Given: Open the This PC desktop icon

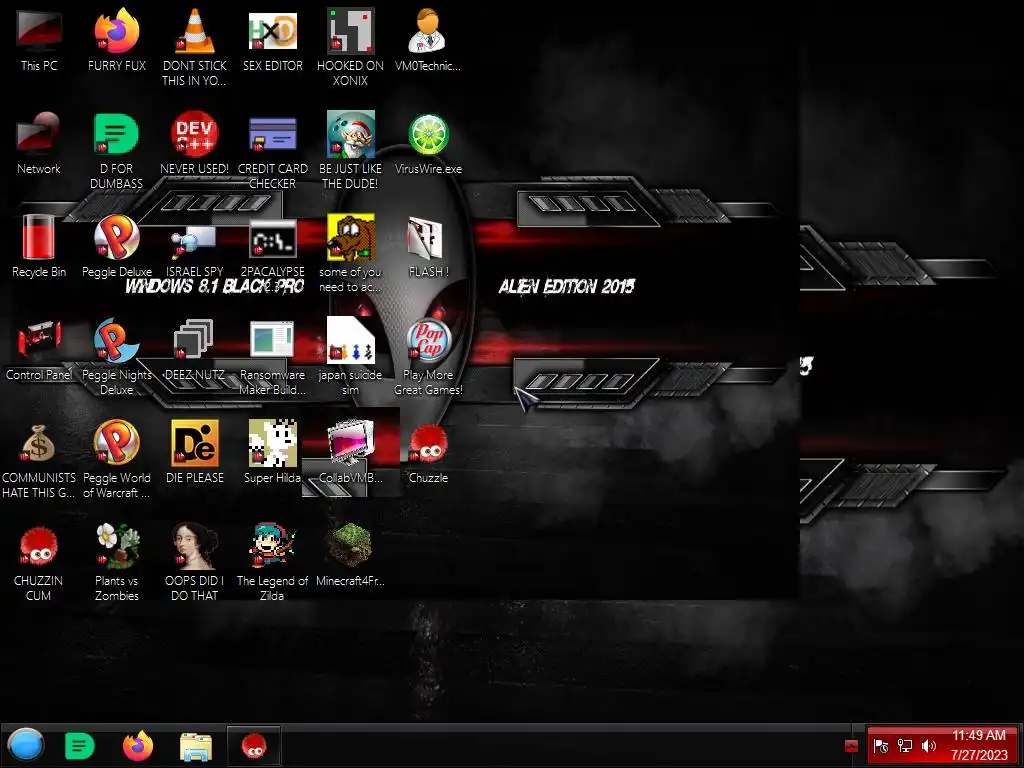Looking at the screenshot, I should [x=39, y=40].
